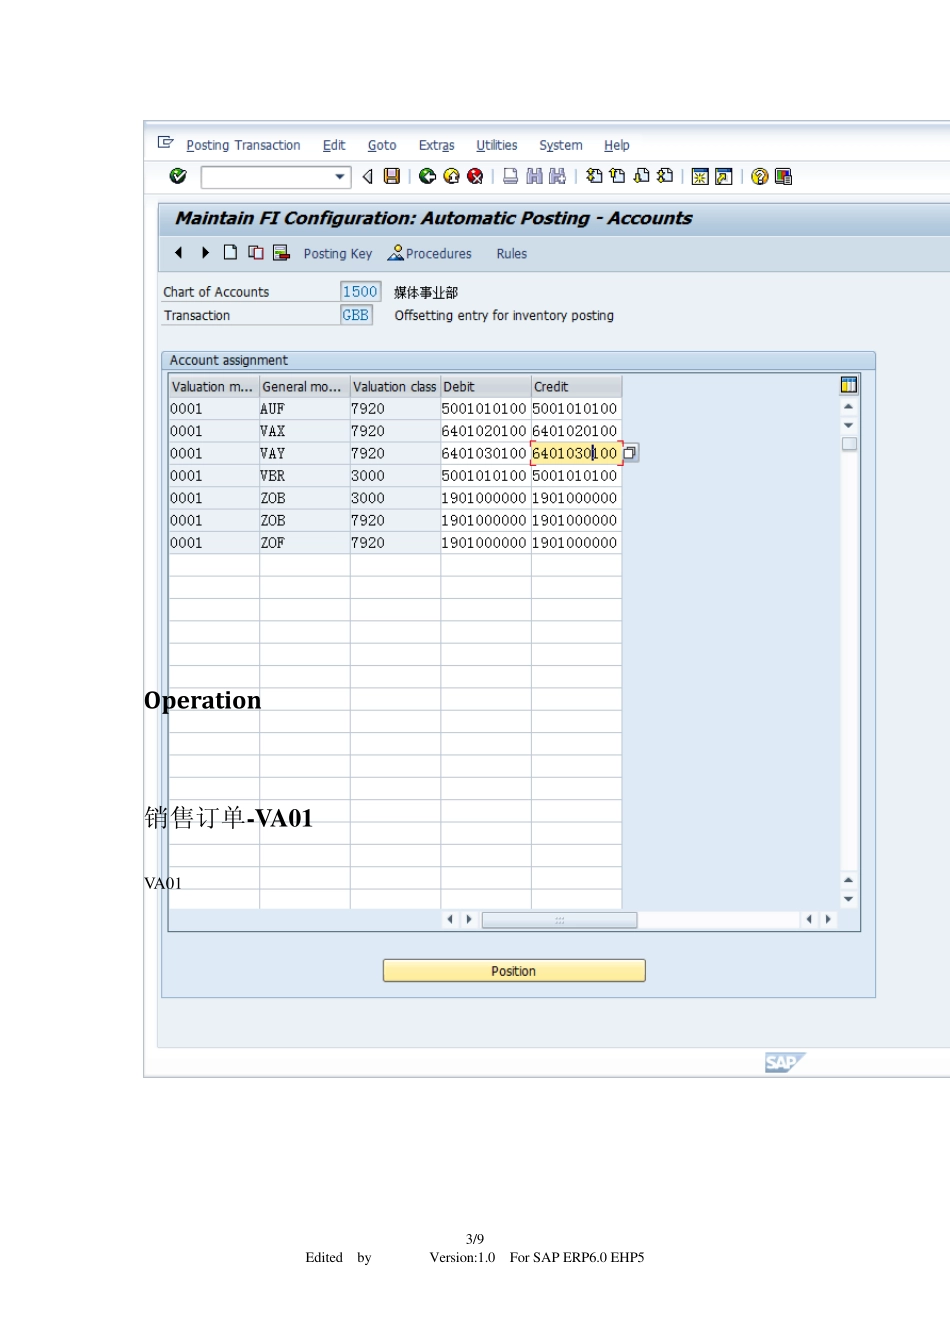This screenshot has width=950, height=1344.
Task: Click the vertical scroll down arrow below it
Action: coord(849,425)
